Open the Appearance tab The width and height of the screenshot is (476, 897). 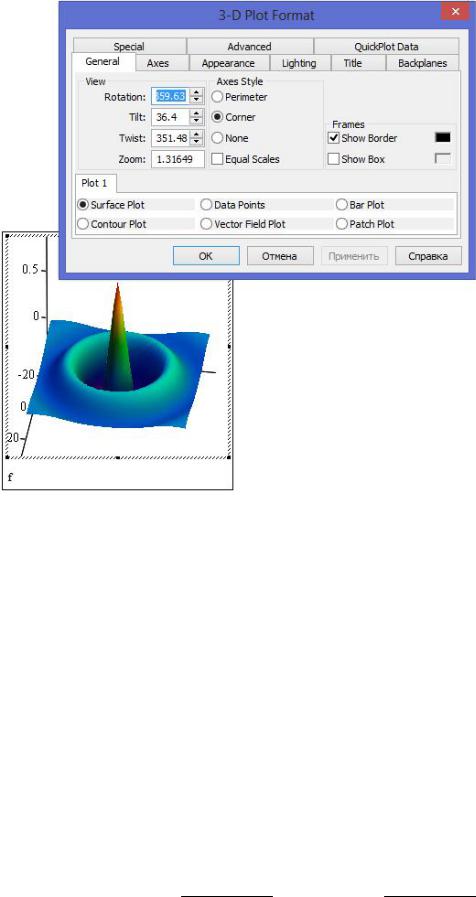(x=228, y=63)
